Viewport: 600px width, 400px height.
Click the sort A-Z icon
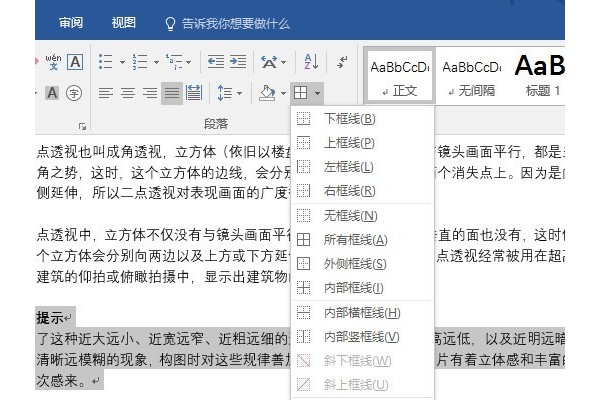311,62
